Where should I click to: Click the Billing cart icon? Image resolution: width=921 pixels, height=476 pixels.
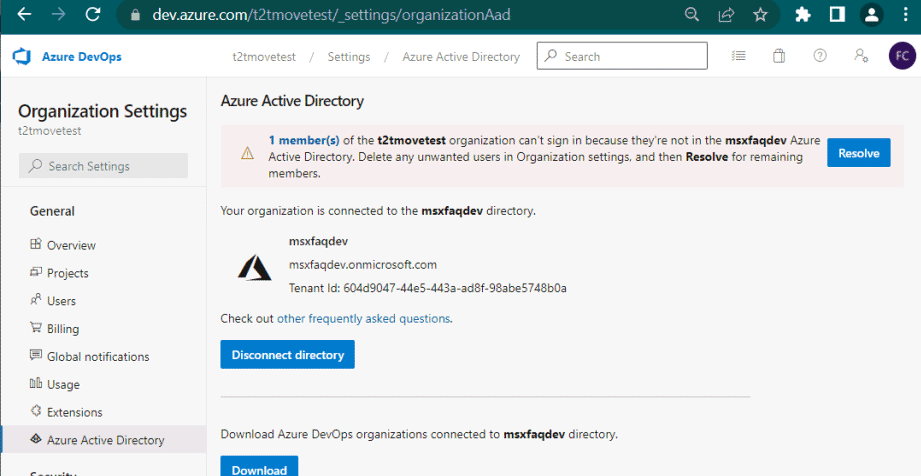[x=36, y=327]
